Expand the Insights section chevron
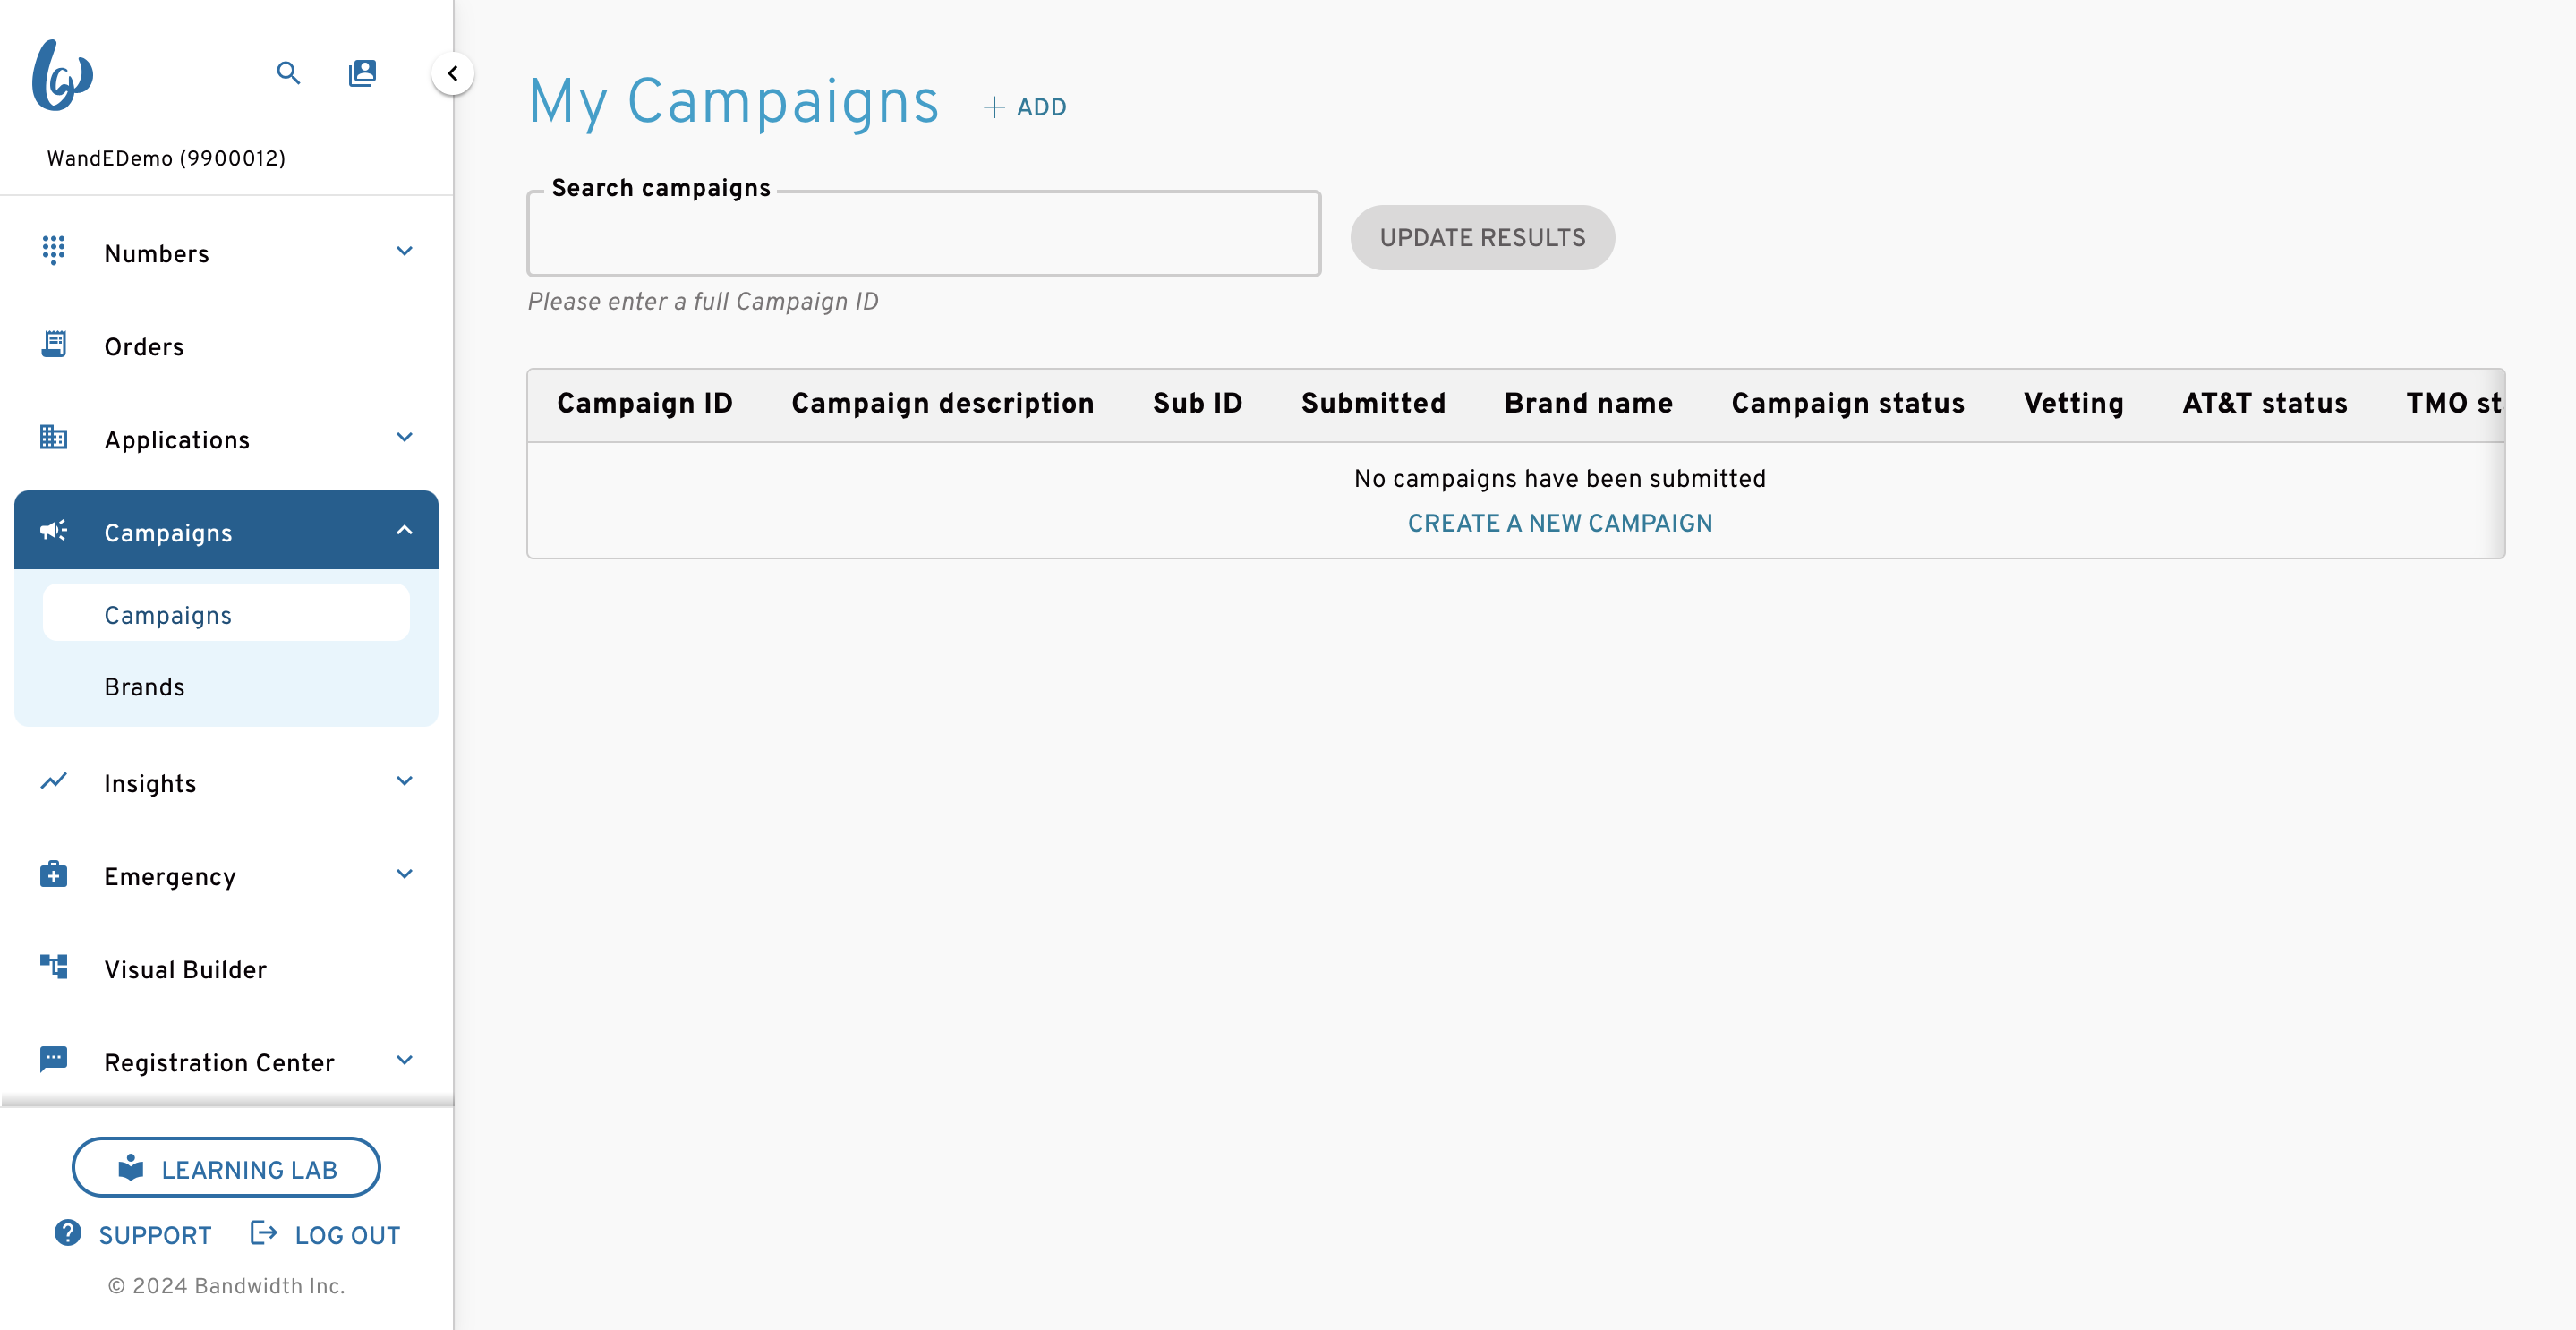 point(404,781)
